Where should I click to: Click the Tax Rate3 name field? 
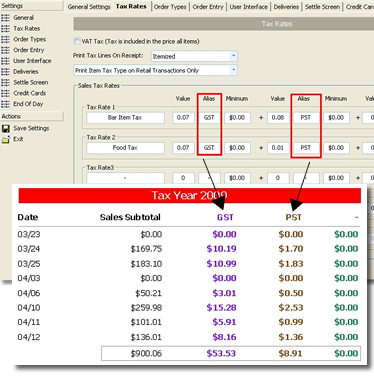[x=125, y=178]
